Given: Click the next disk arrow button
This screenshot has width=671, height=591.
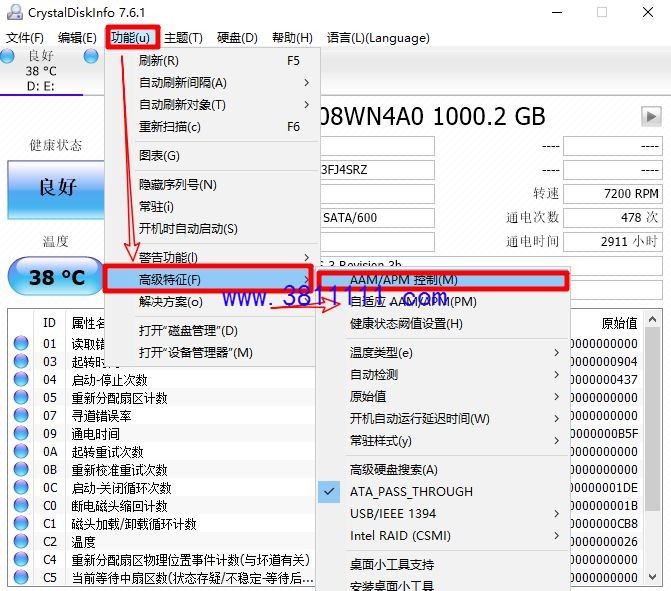Looking at the screenshot, I should pos(651,116).
